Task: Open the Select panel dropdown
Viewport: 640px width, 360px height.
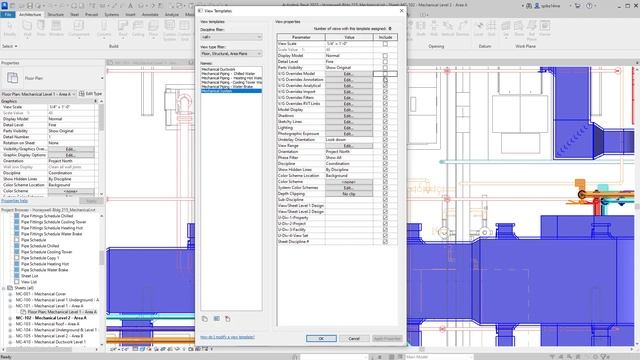Action: click(x=10, y=46)
